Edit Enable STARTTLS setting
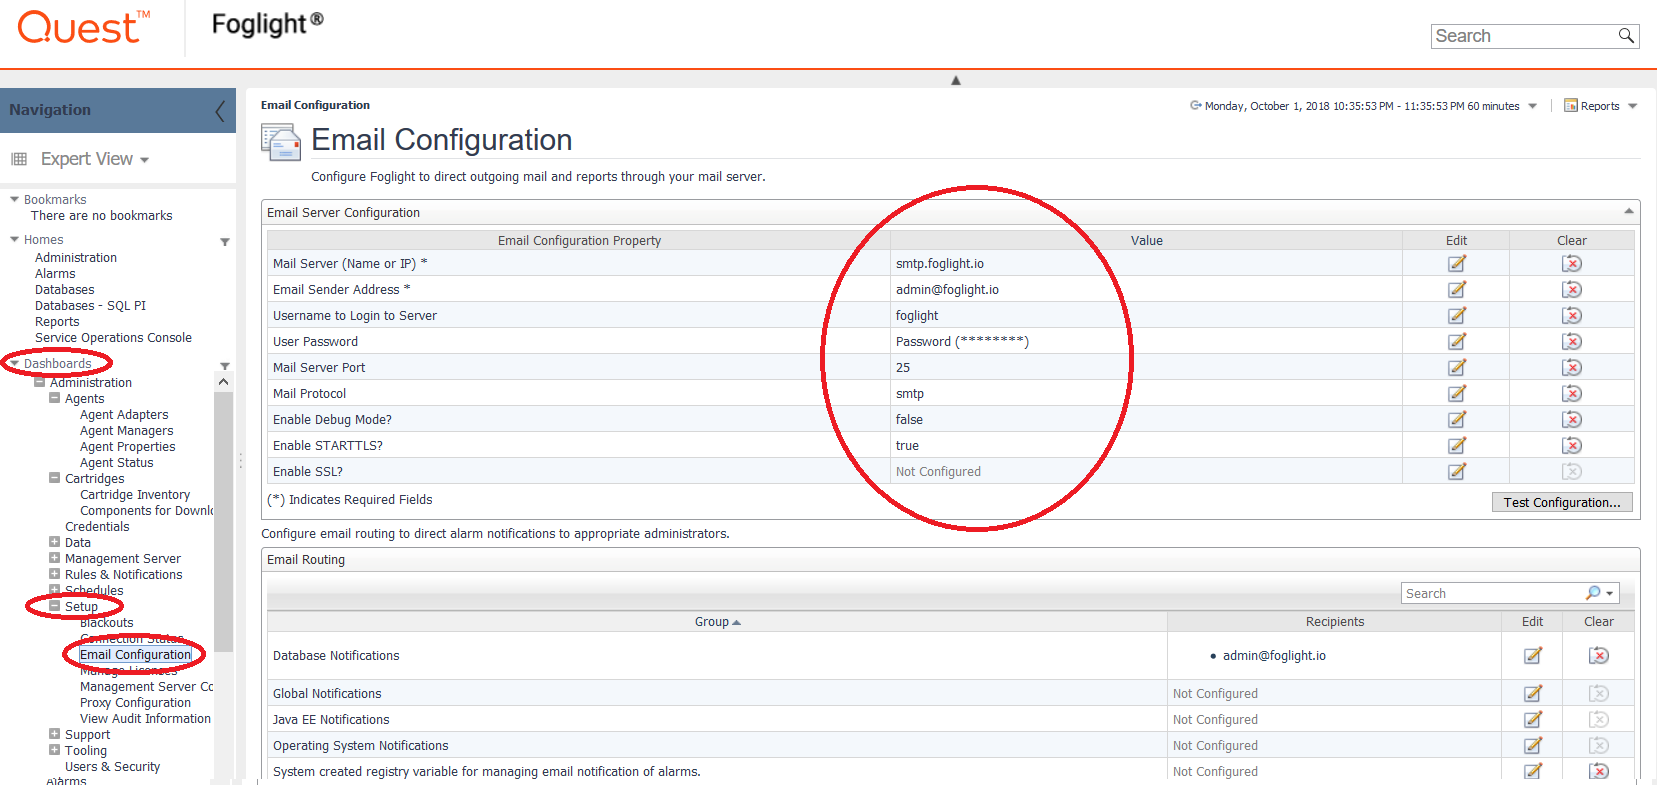 pos(1457,445)
